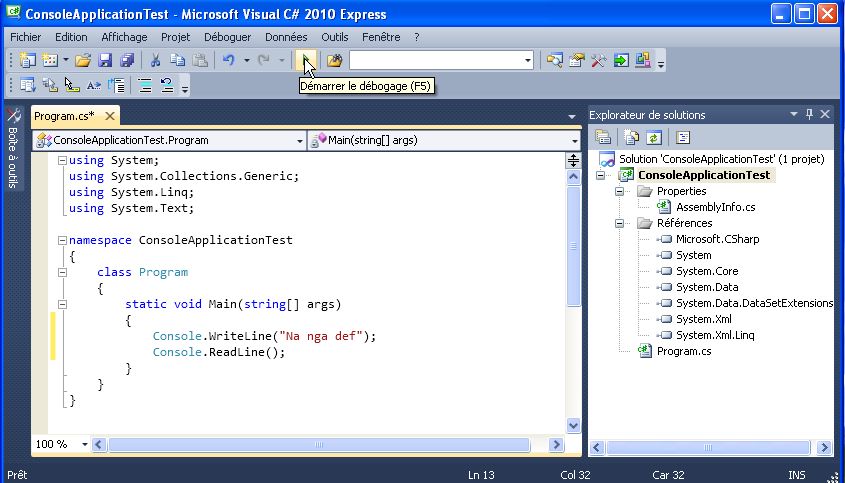Open Solution Explorer window position dropdown
The height and width of the screenshot is (483, 845).
coord(793,114)
